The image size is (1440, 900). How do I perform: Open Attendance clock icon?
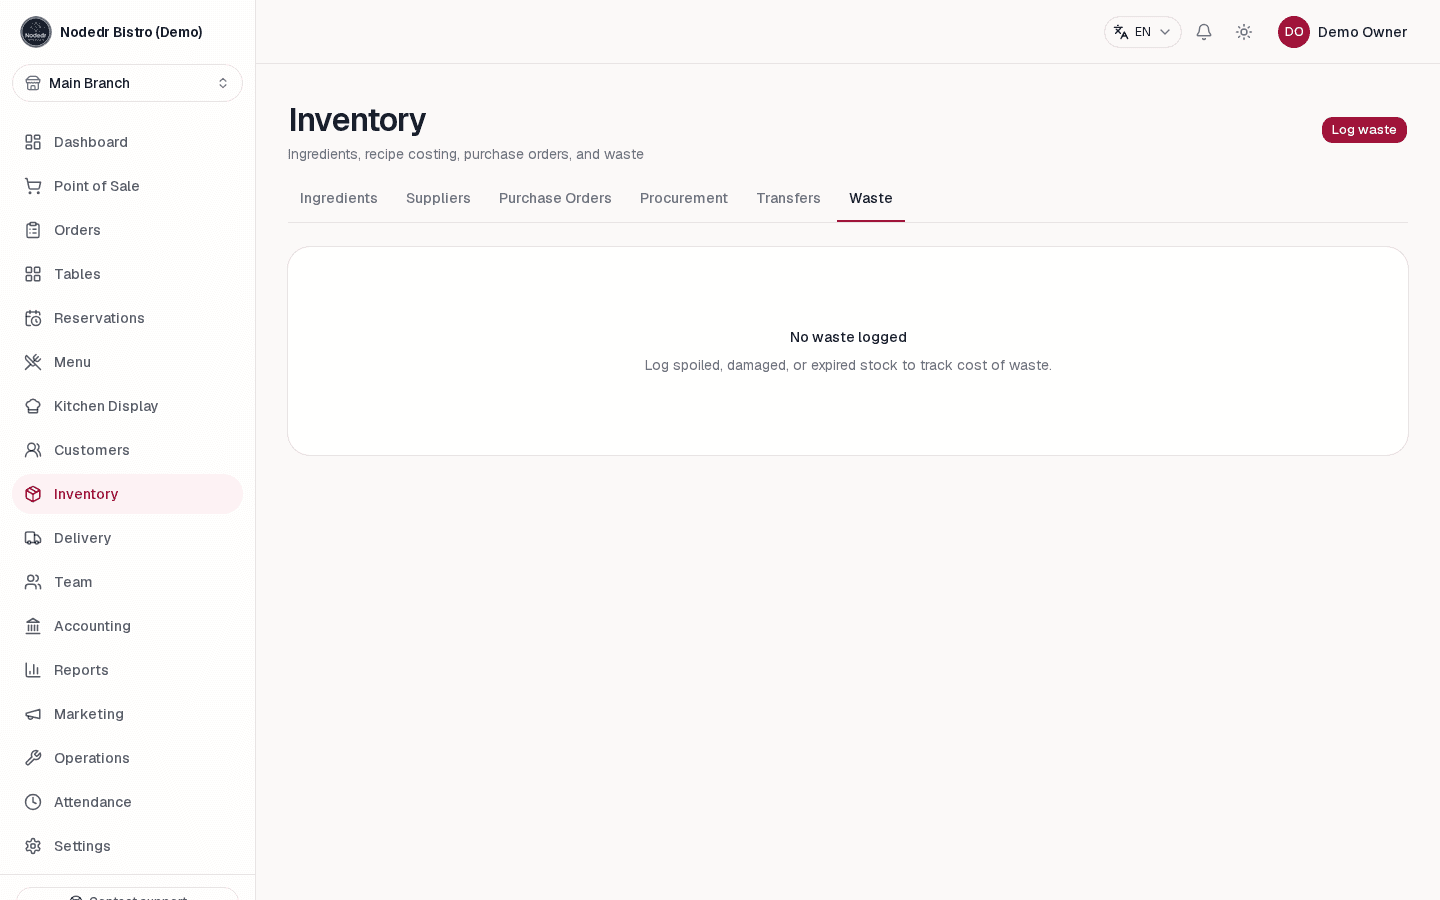point(33,802)
